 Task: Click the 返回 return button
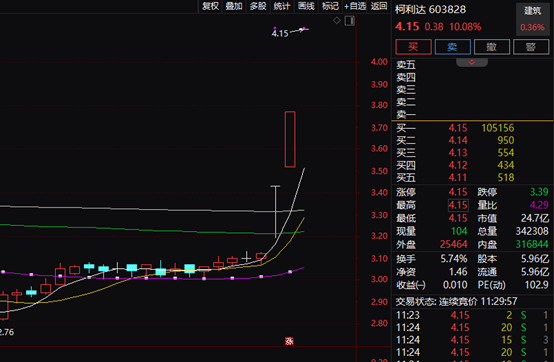pyautogui.click(x=379, y=6)
